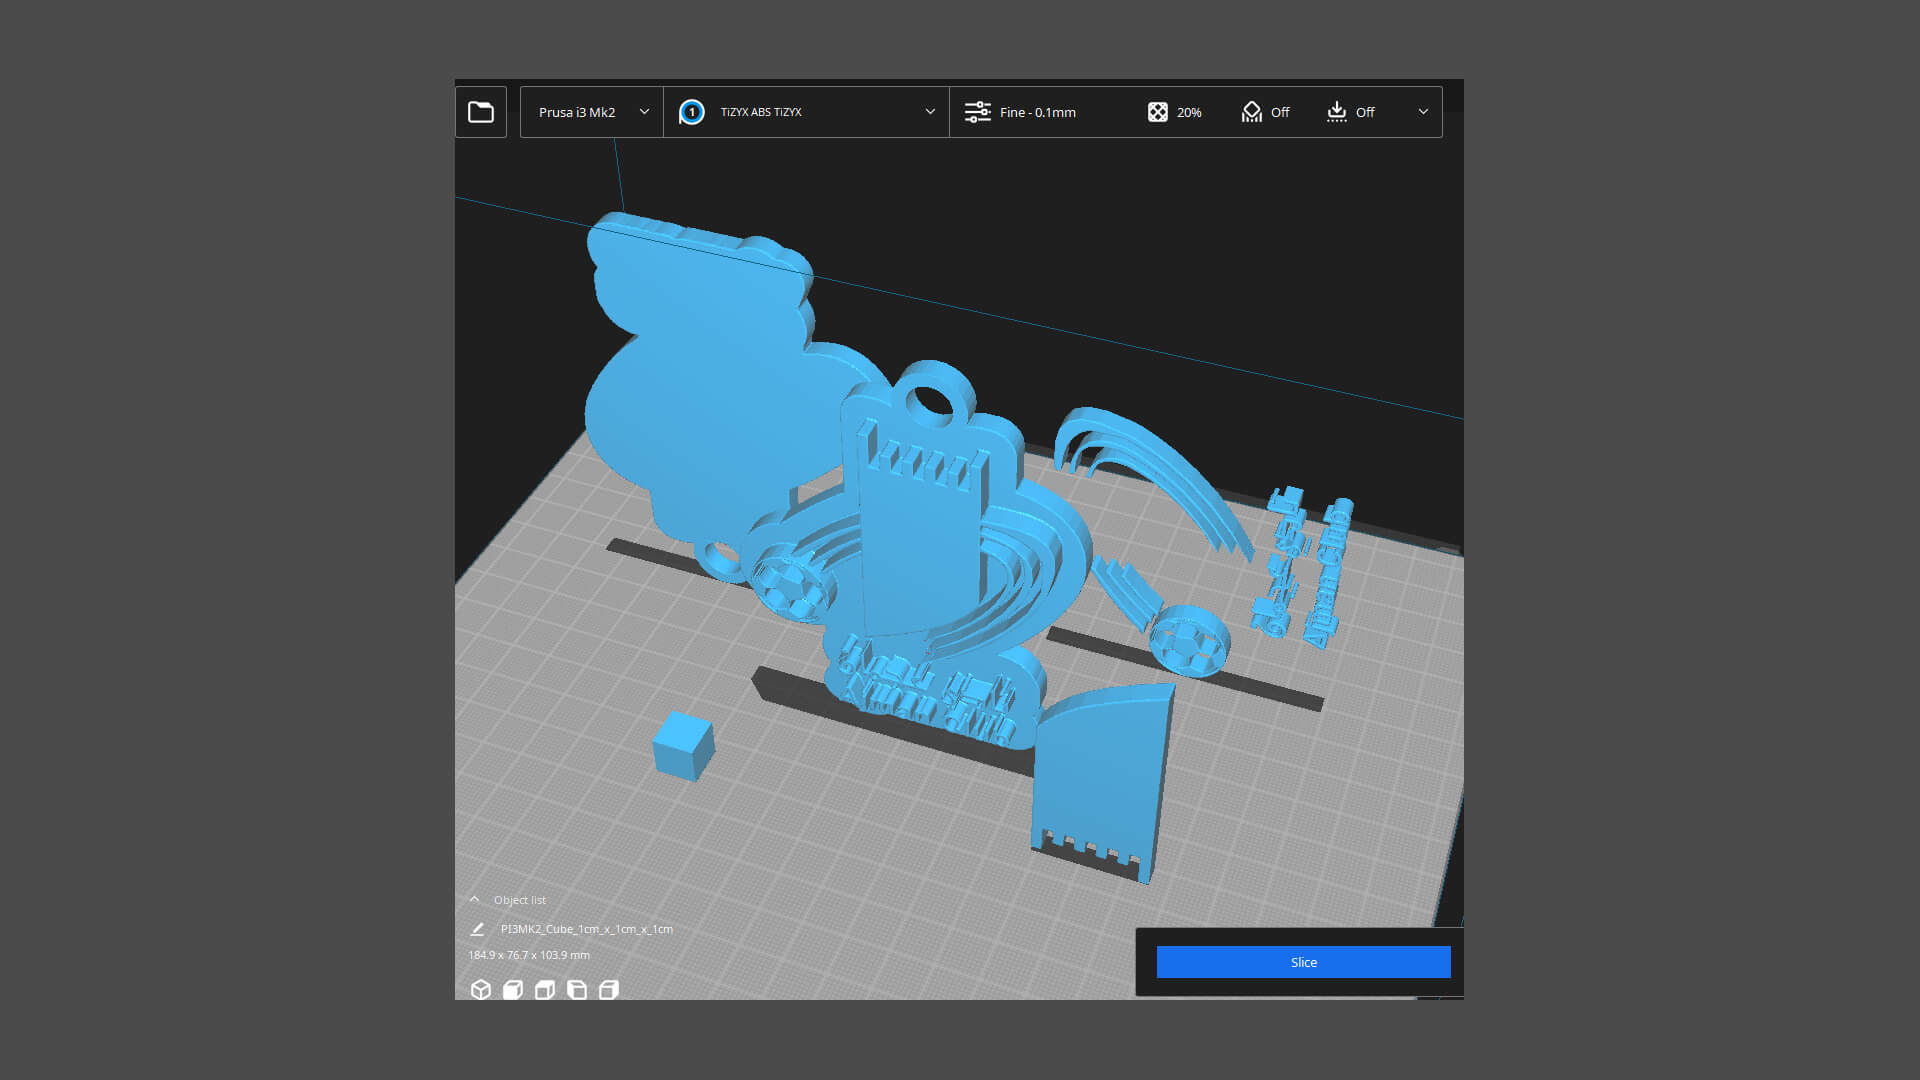Open the TiZYX ABS material dropdown
The height and width of the screenshot is (1080, 1920).
(806, 112)
